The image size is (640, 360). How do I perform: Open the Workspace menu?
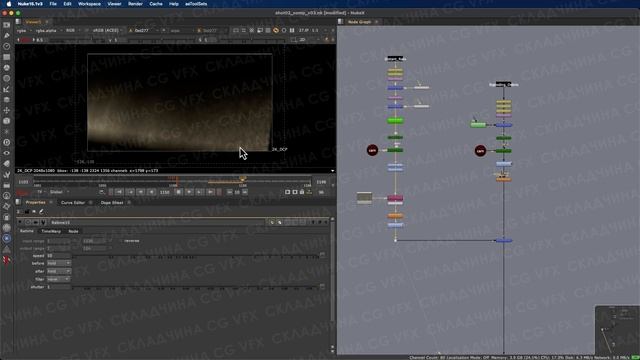coord(89,4)
